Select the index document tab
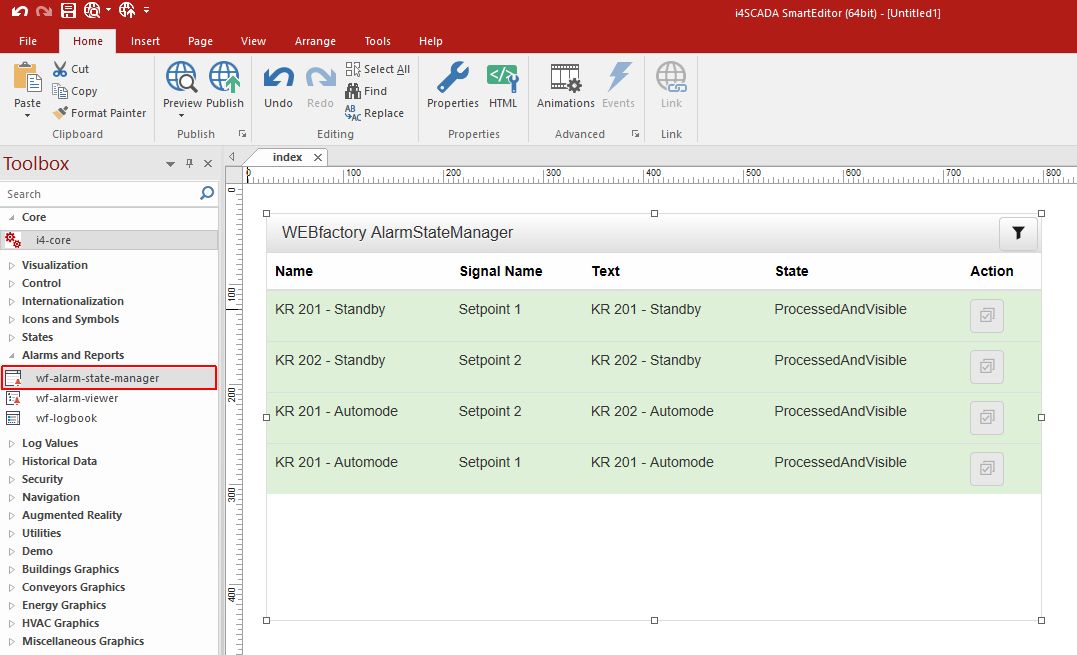This screenshot has width=1077, height=655. point(287,157)
